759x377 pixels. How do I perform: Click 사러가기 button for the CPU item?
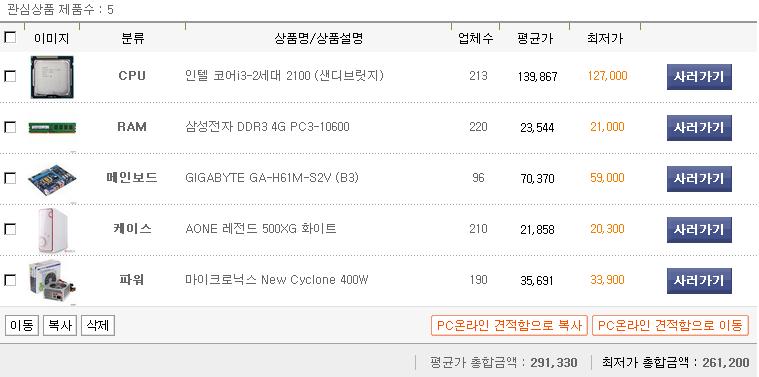tap(699, 77)
